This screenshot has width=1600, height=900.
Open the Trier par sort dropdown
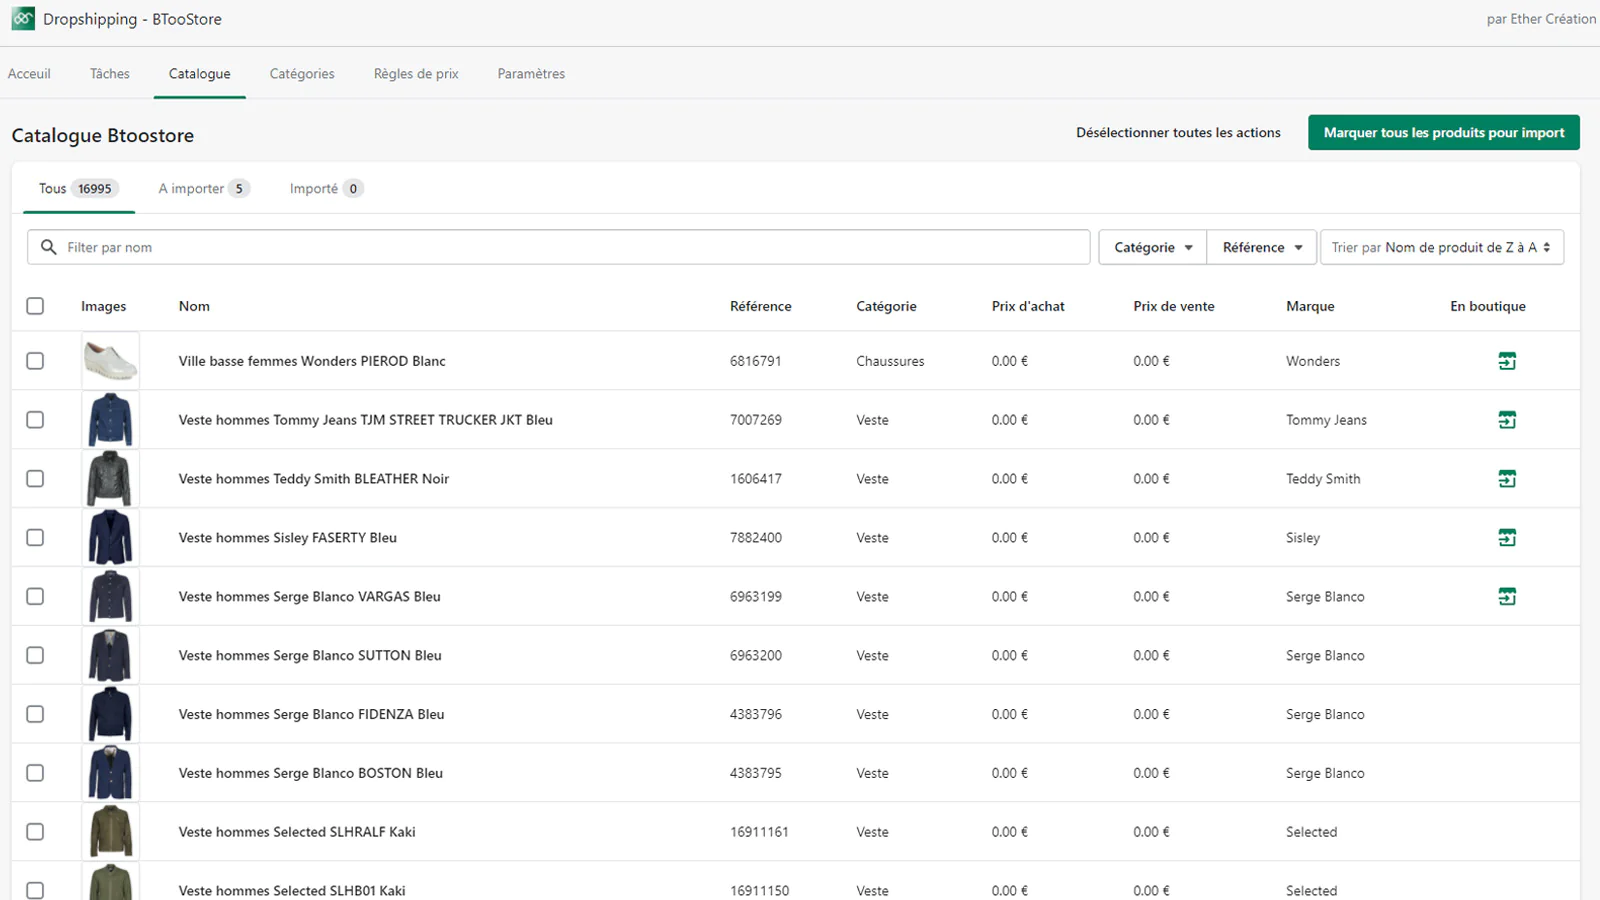[1441, 247]
